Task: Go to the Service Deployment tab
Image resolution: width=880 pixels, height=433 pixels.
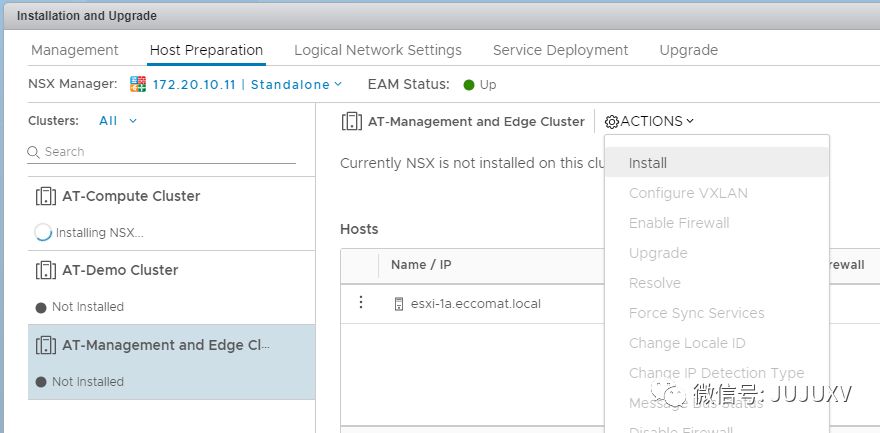Action: point(560,50)
